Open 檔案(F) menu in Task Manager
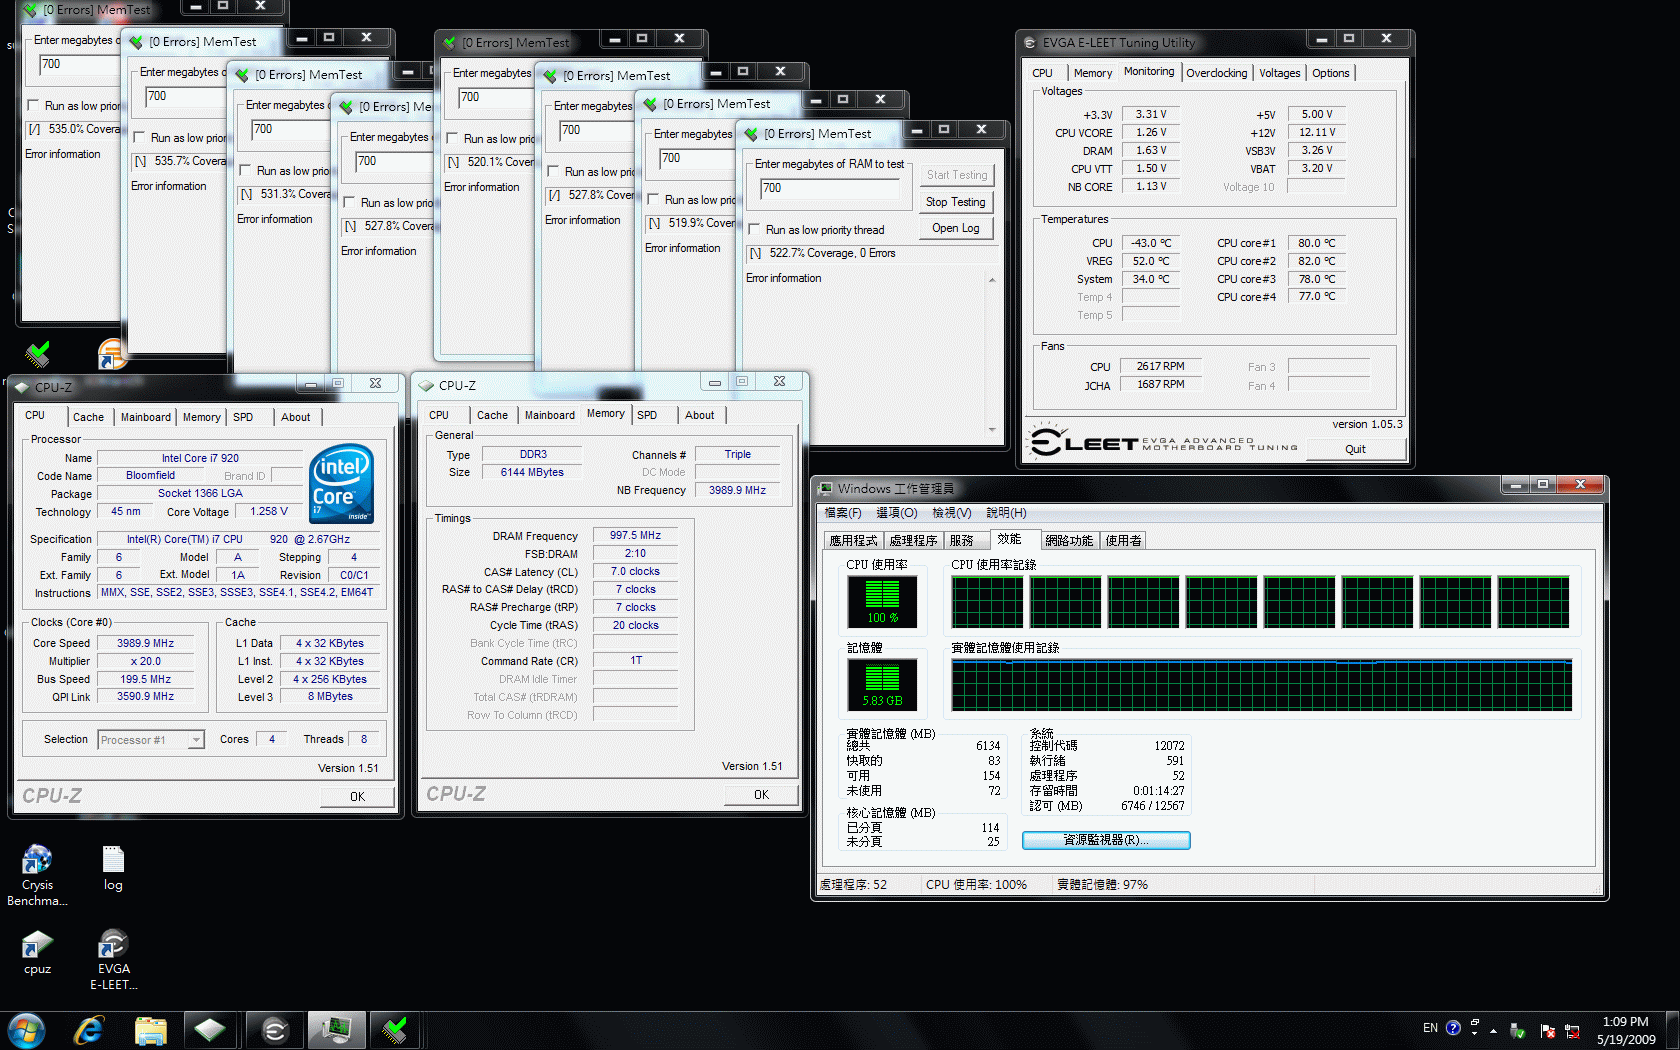 click(x=843, y=513)
